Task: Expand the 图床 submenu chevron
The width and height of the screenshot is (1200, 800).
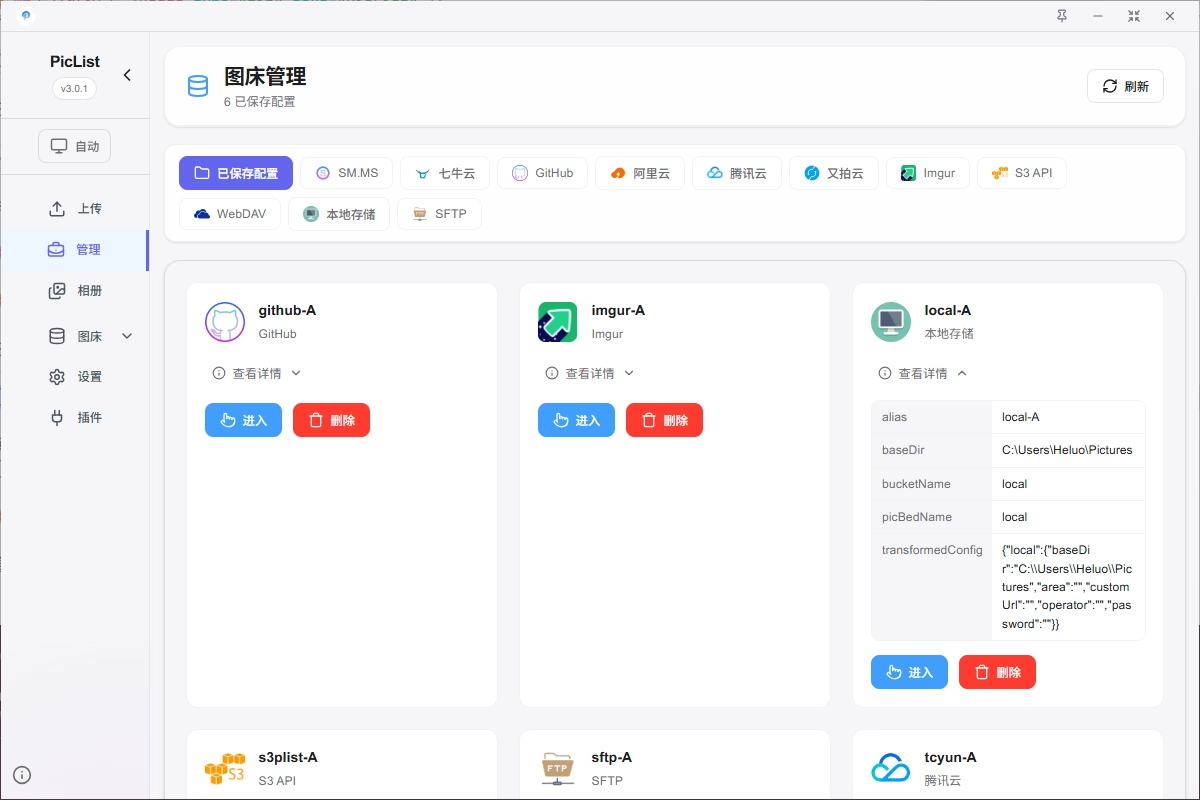Action: 127,336
